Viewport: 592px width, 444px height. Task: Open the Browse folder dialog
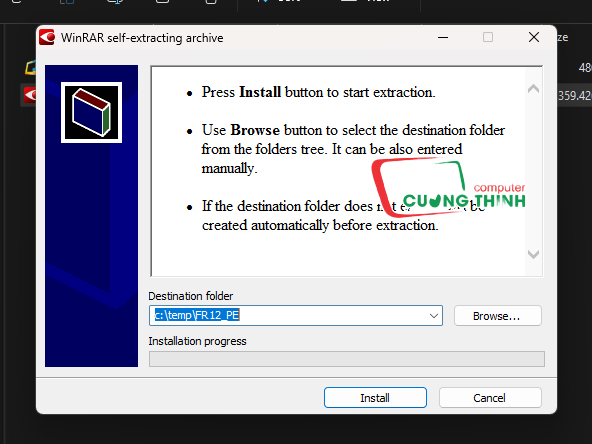(498, 316)
